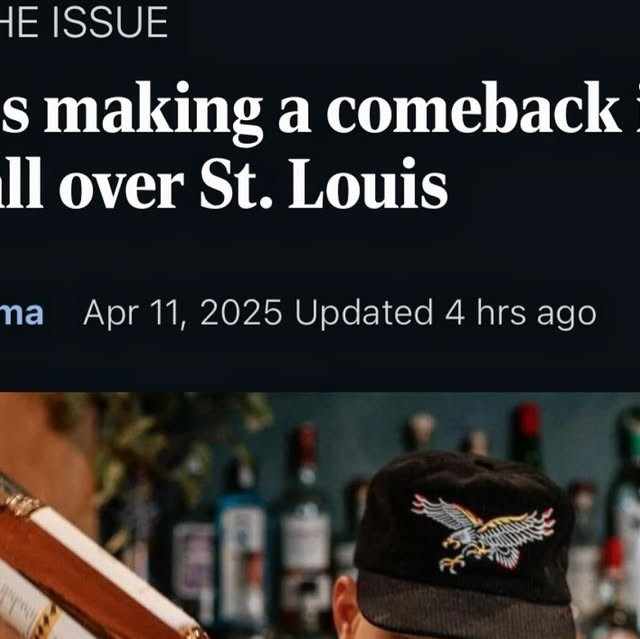The image size is (640, 639).
Task: Click the dark header area below the date
Action: coord(320,361)
